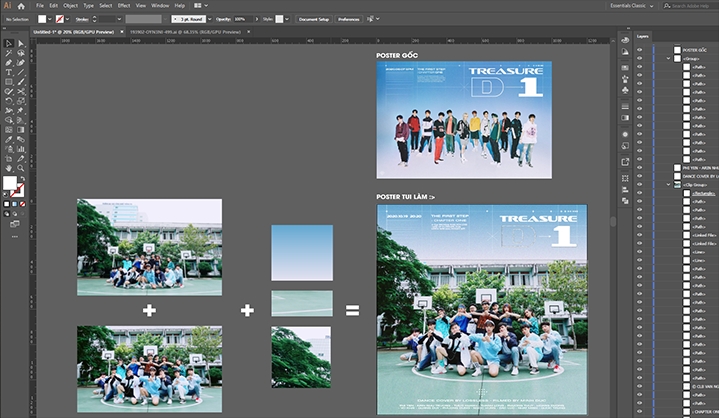Select the Lasso tool

(x=21, y=53)
